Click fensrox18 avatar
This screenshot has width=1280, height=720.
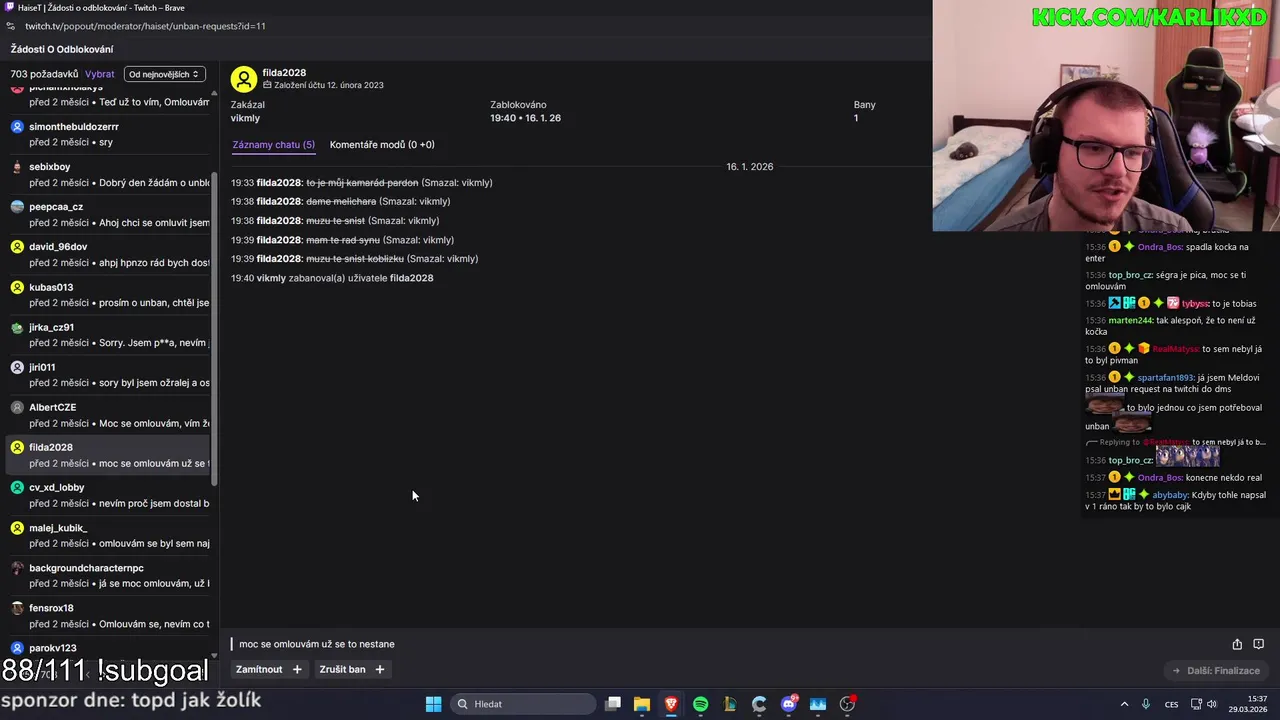tap(17, 608)
